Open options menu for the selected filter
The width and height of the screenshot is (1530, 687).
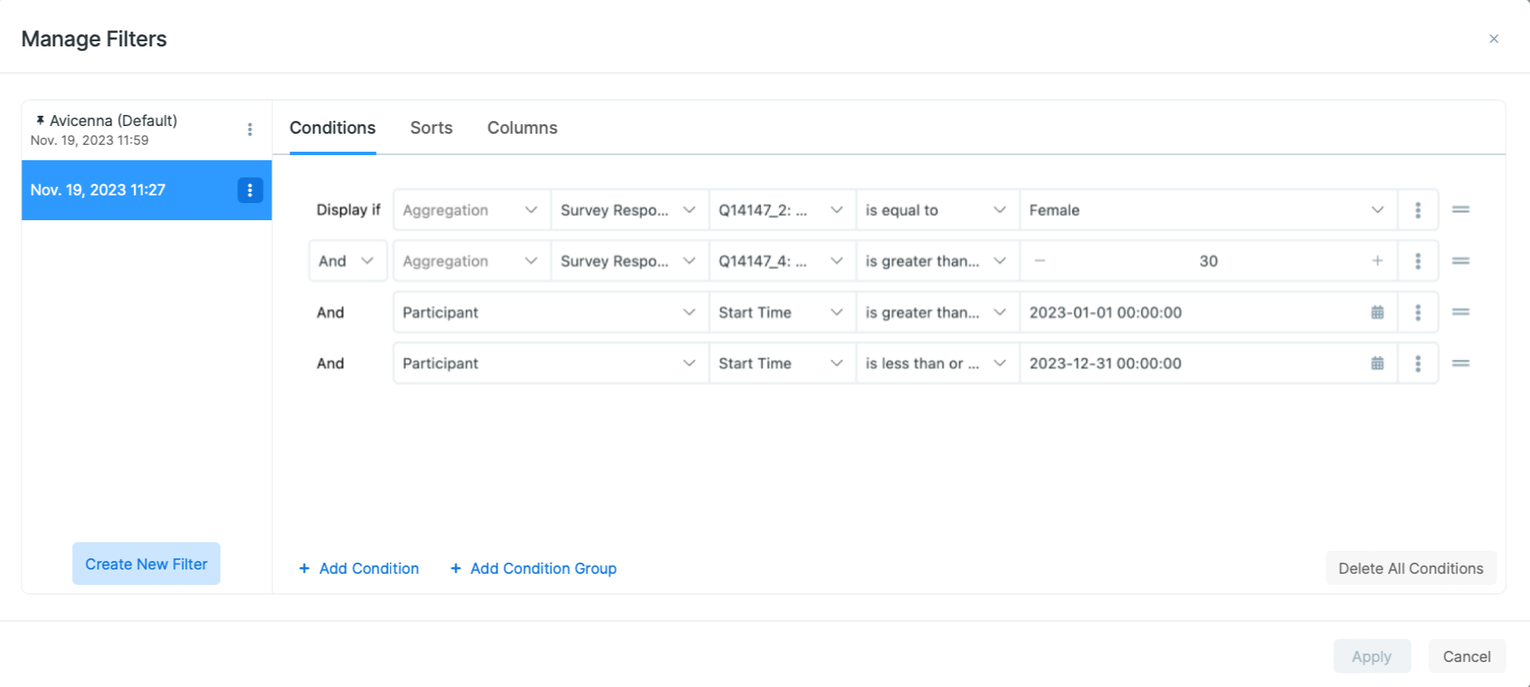(250, 190)
